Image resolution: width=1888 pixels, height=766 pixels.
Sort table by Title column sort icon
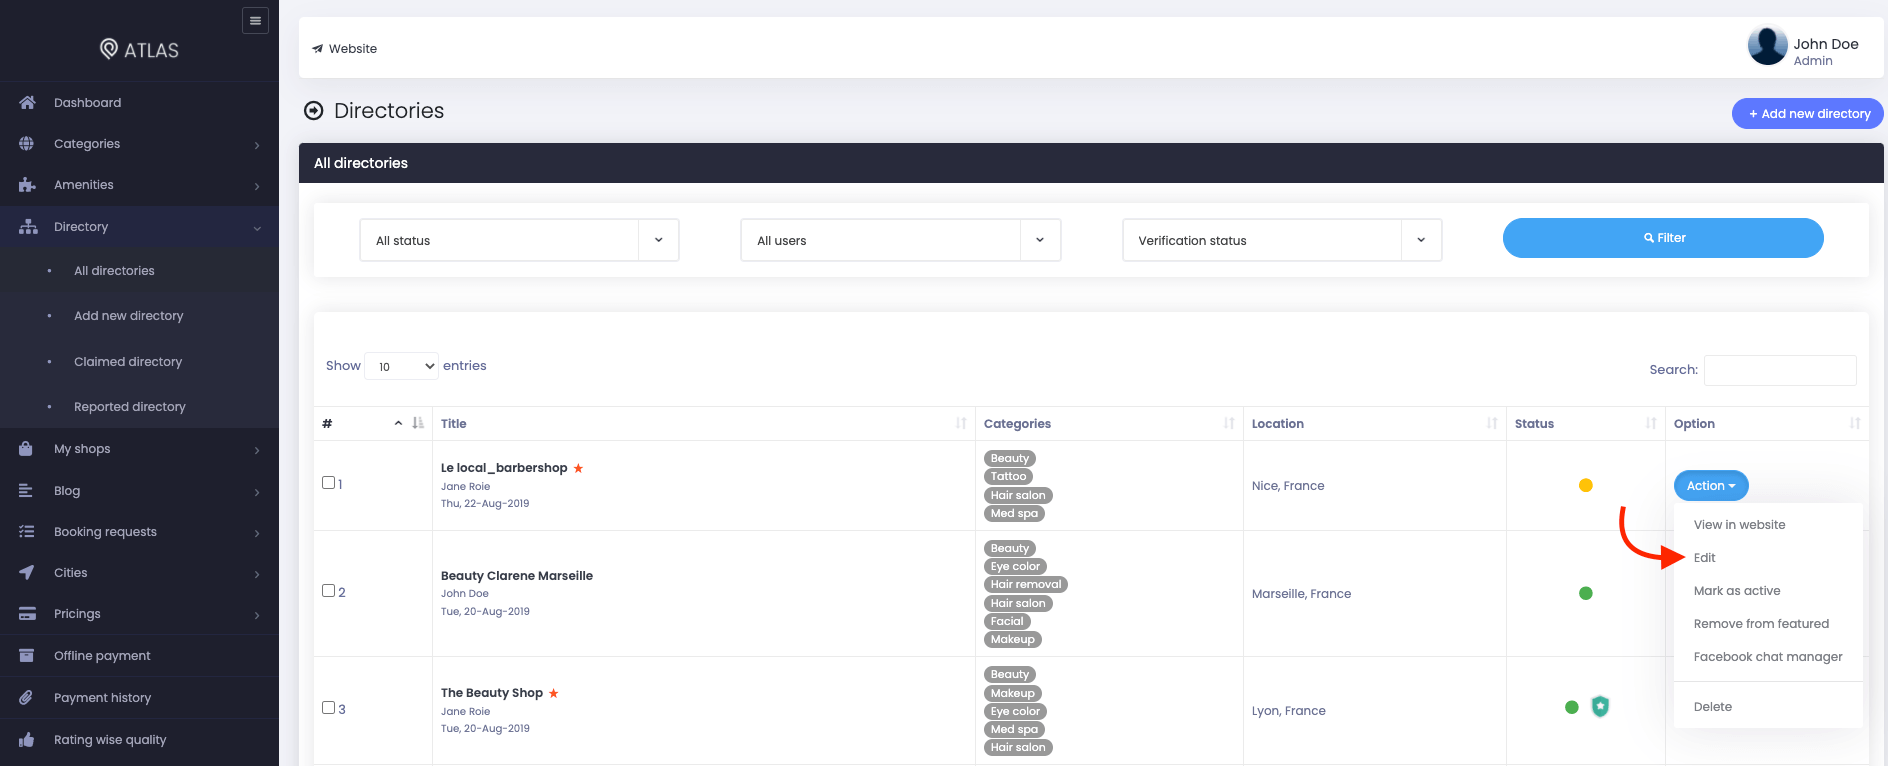point(961,423)
